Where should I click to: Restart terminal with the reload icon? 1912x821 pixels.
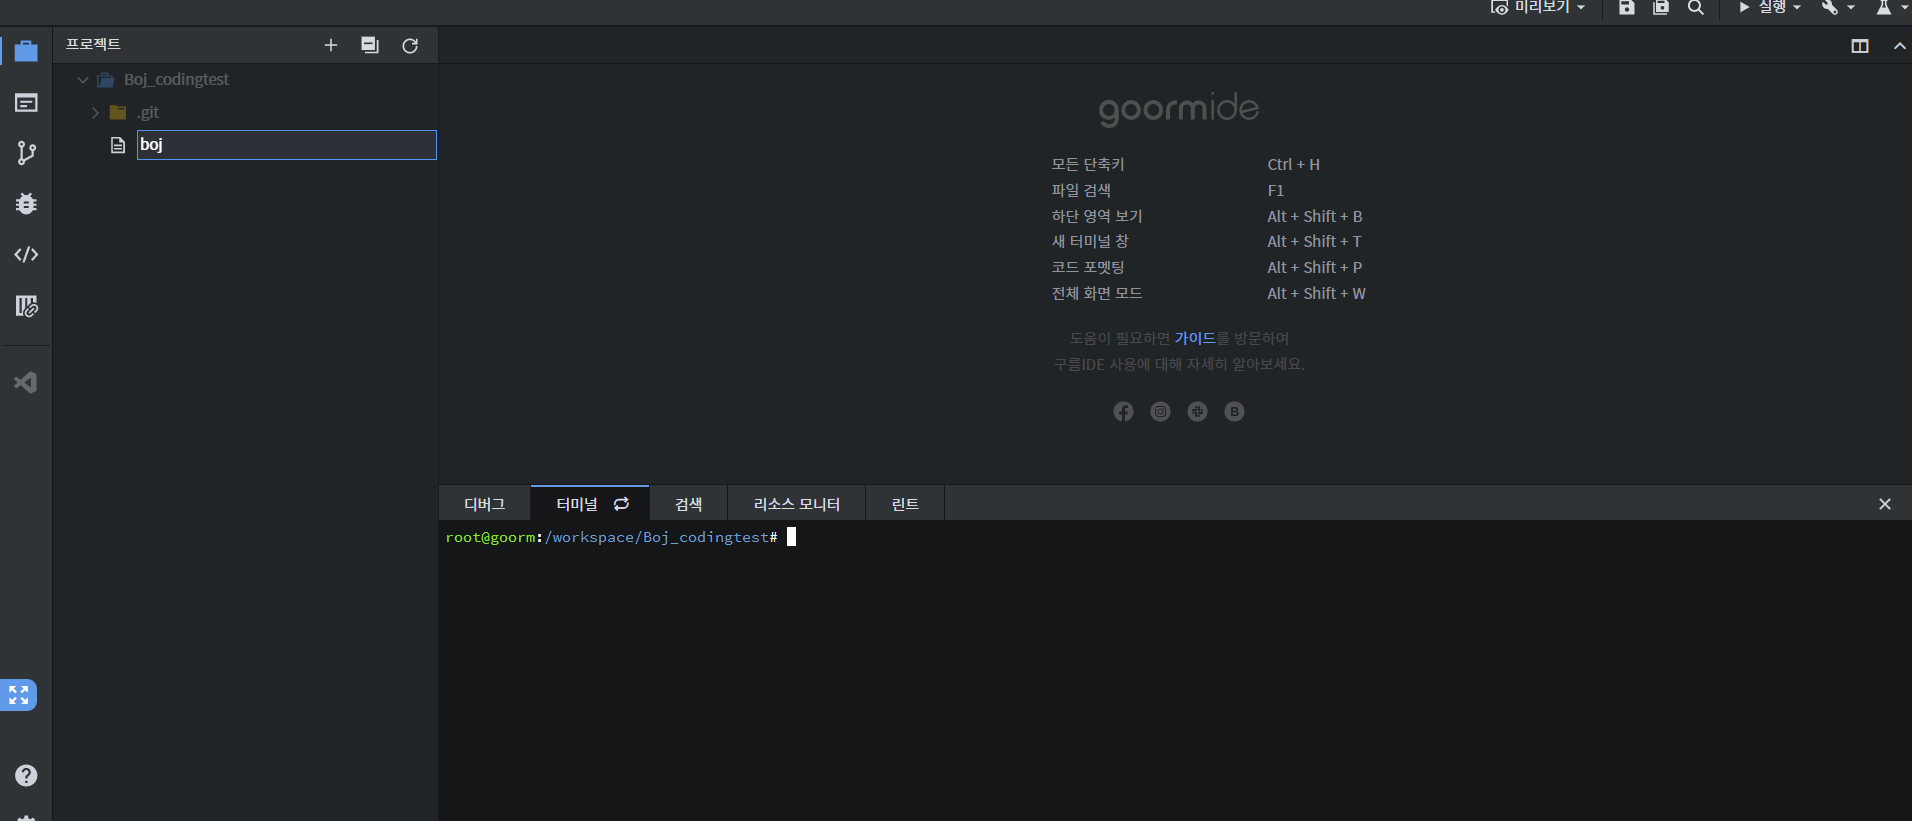click(621, 504)
